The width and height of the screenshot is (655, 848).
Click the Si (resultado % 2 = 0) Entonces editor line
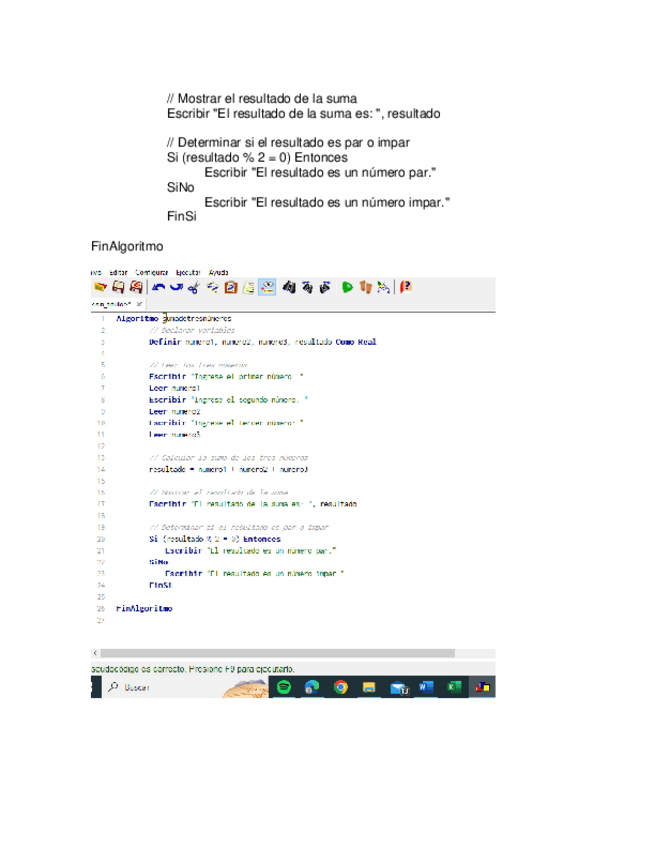[215, 539]
